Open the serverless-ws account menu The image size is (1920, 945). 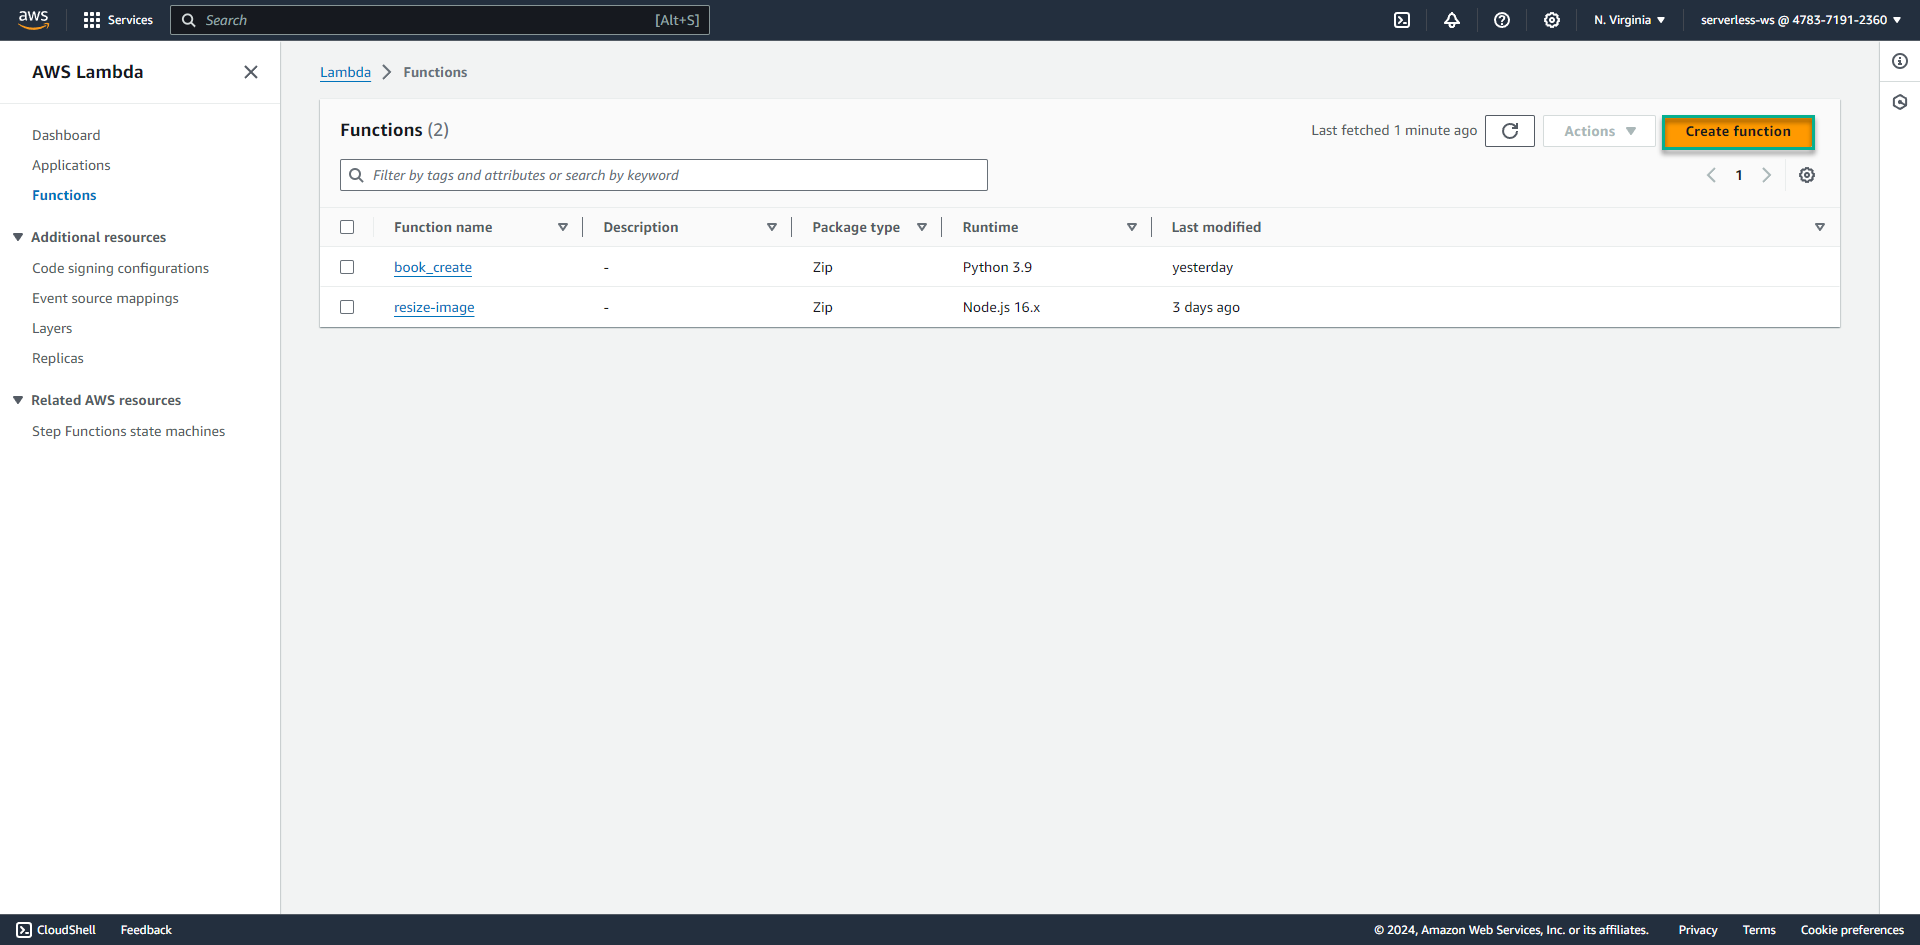[1800, 20]
